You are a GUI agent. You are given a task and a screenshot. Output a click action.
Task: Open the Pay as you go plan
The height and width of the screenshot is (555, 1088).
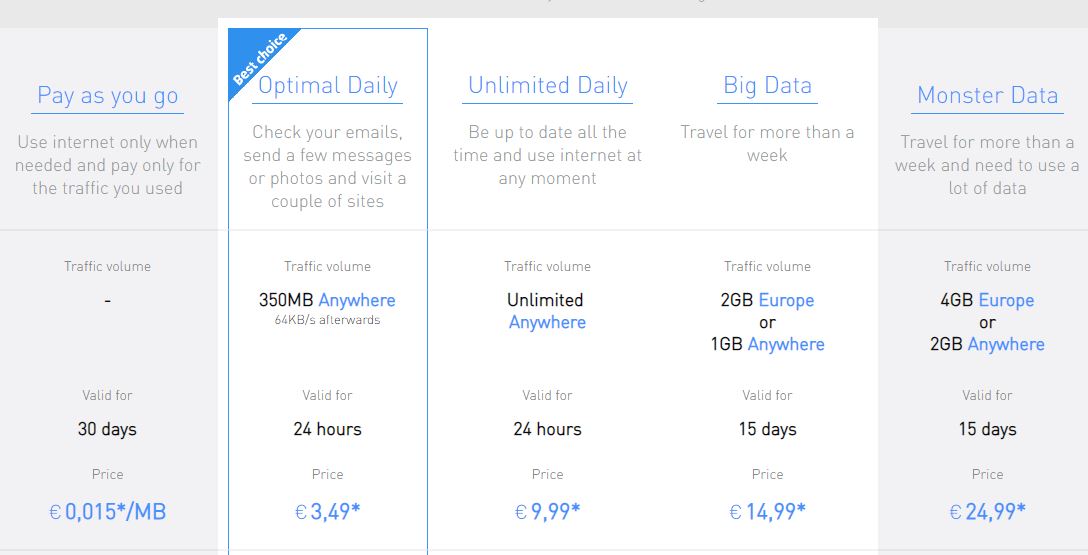tap(107, 96)
